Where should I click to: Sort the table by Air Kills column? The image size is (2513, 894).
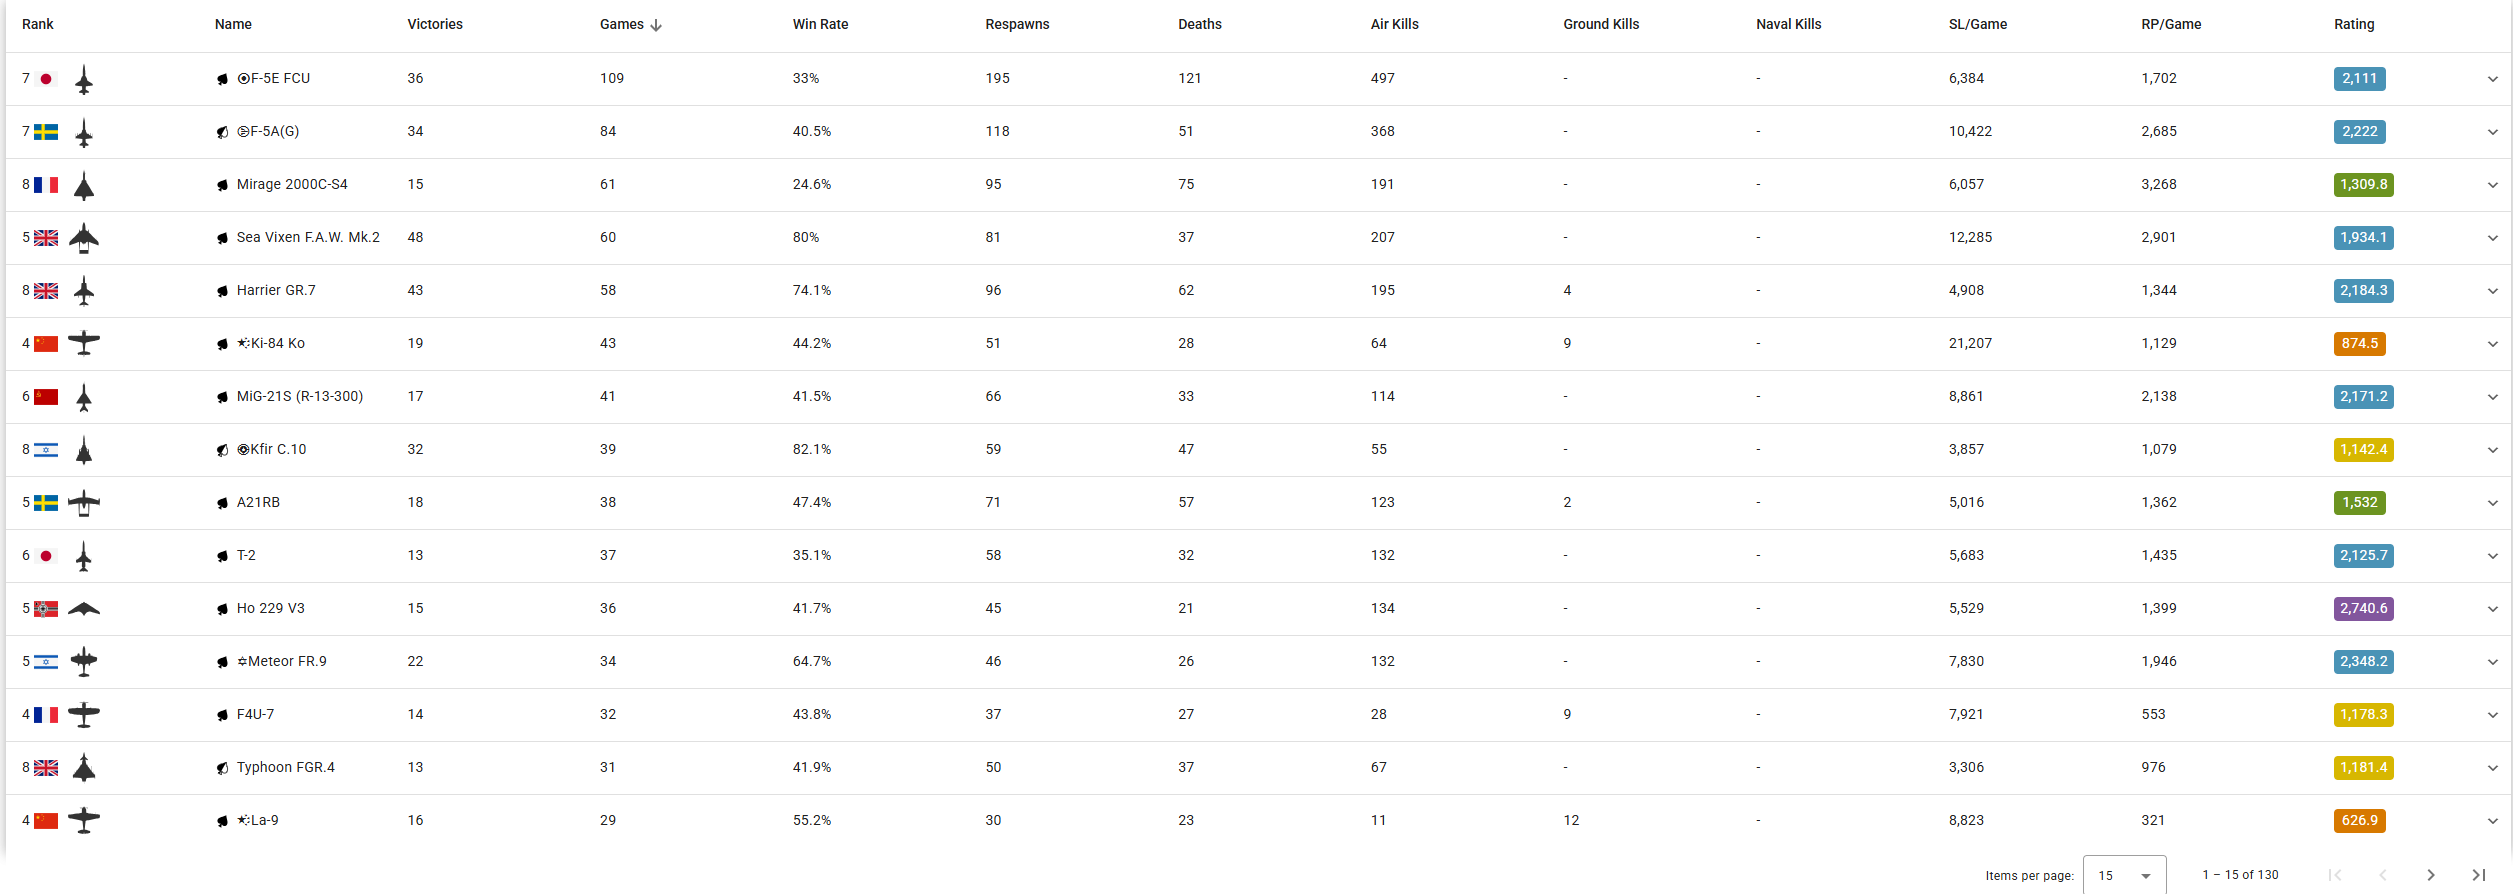coord(1394,25)
